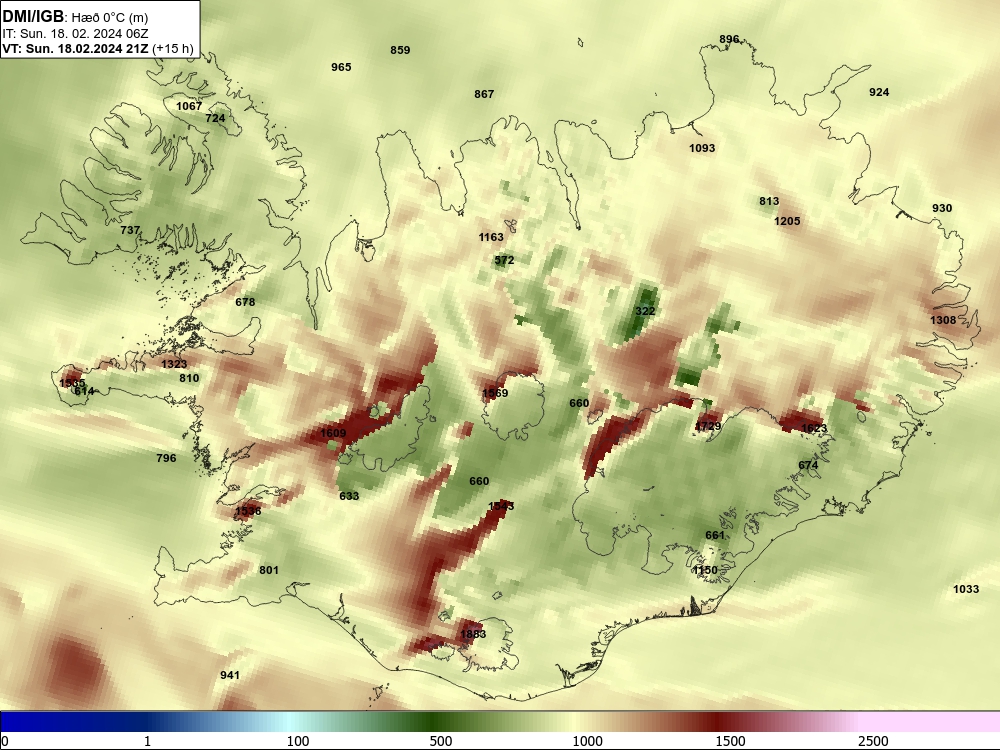Click the 1205 value label

[787, 221]
